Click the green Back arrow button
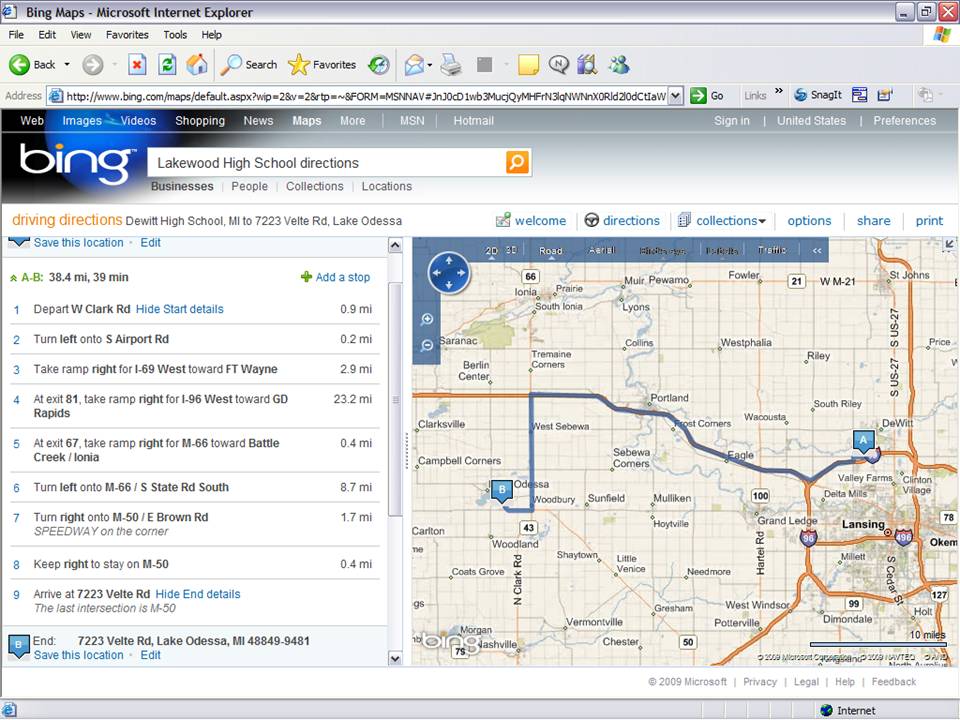The height and width of the screenshot is (720, 960). [19, 64]
